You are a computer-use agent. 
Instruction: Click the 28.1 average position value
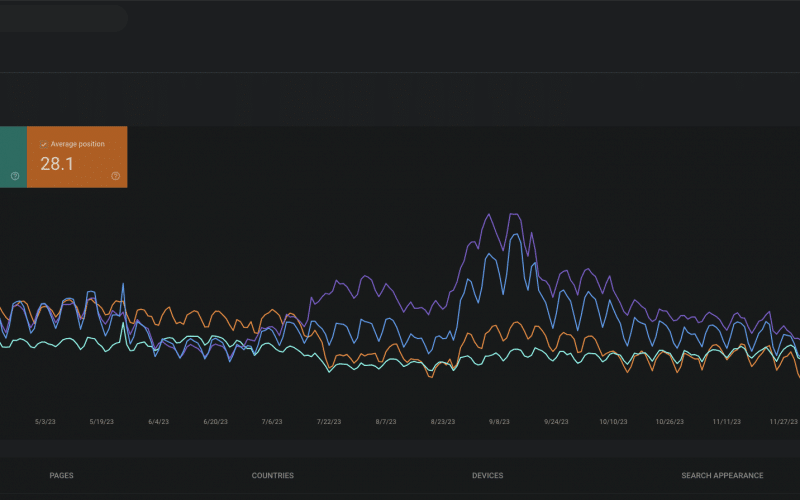(x=57, y=164)
